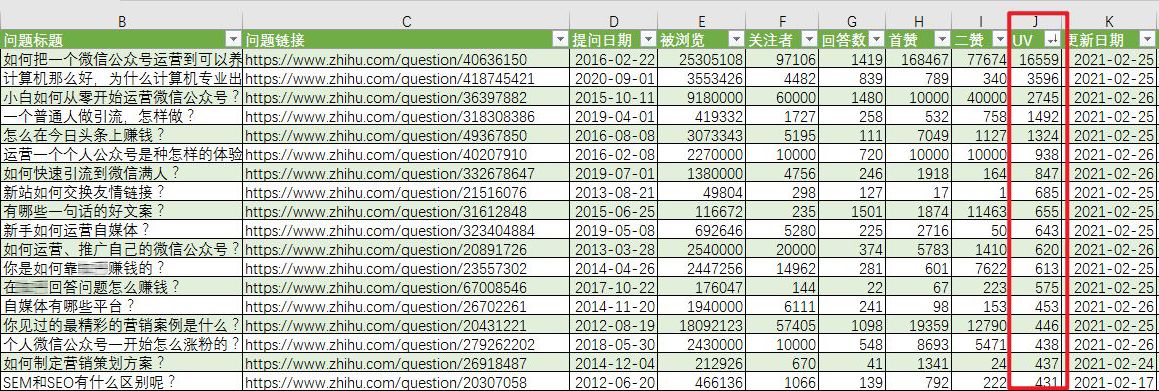Open the filter dropdown for 被浏览
Image resolution: width=1159 pixels, height=391 pixels.
(x=737, y=40)
